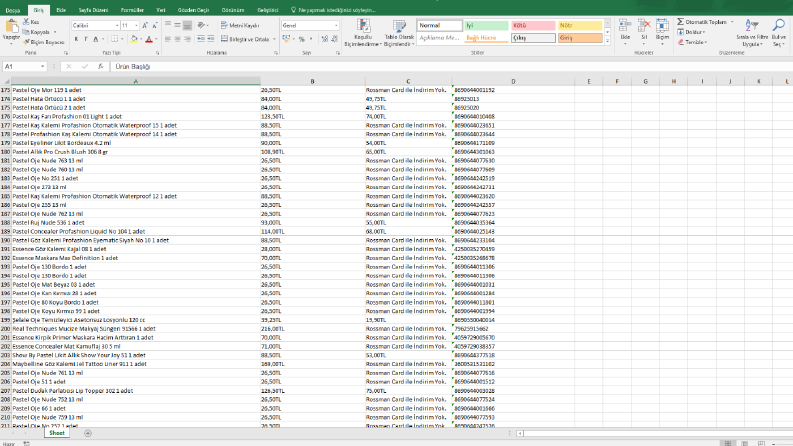Switch to the Gözden Geçir tab
793x446 pixels.
(193, 10)
